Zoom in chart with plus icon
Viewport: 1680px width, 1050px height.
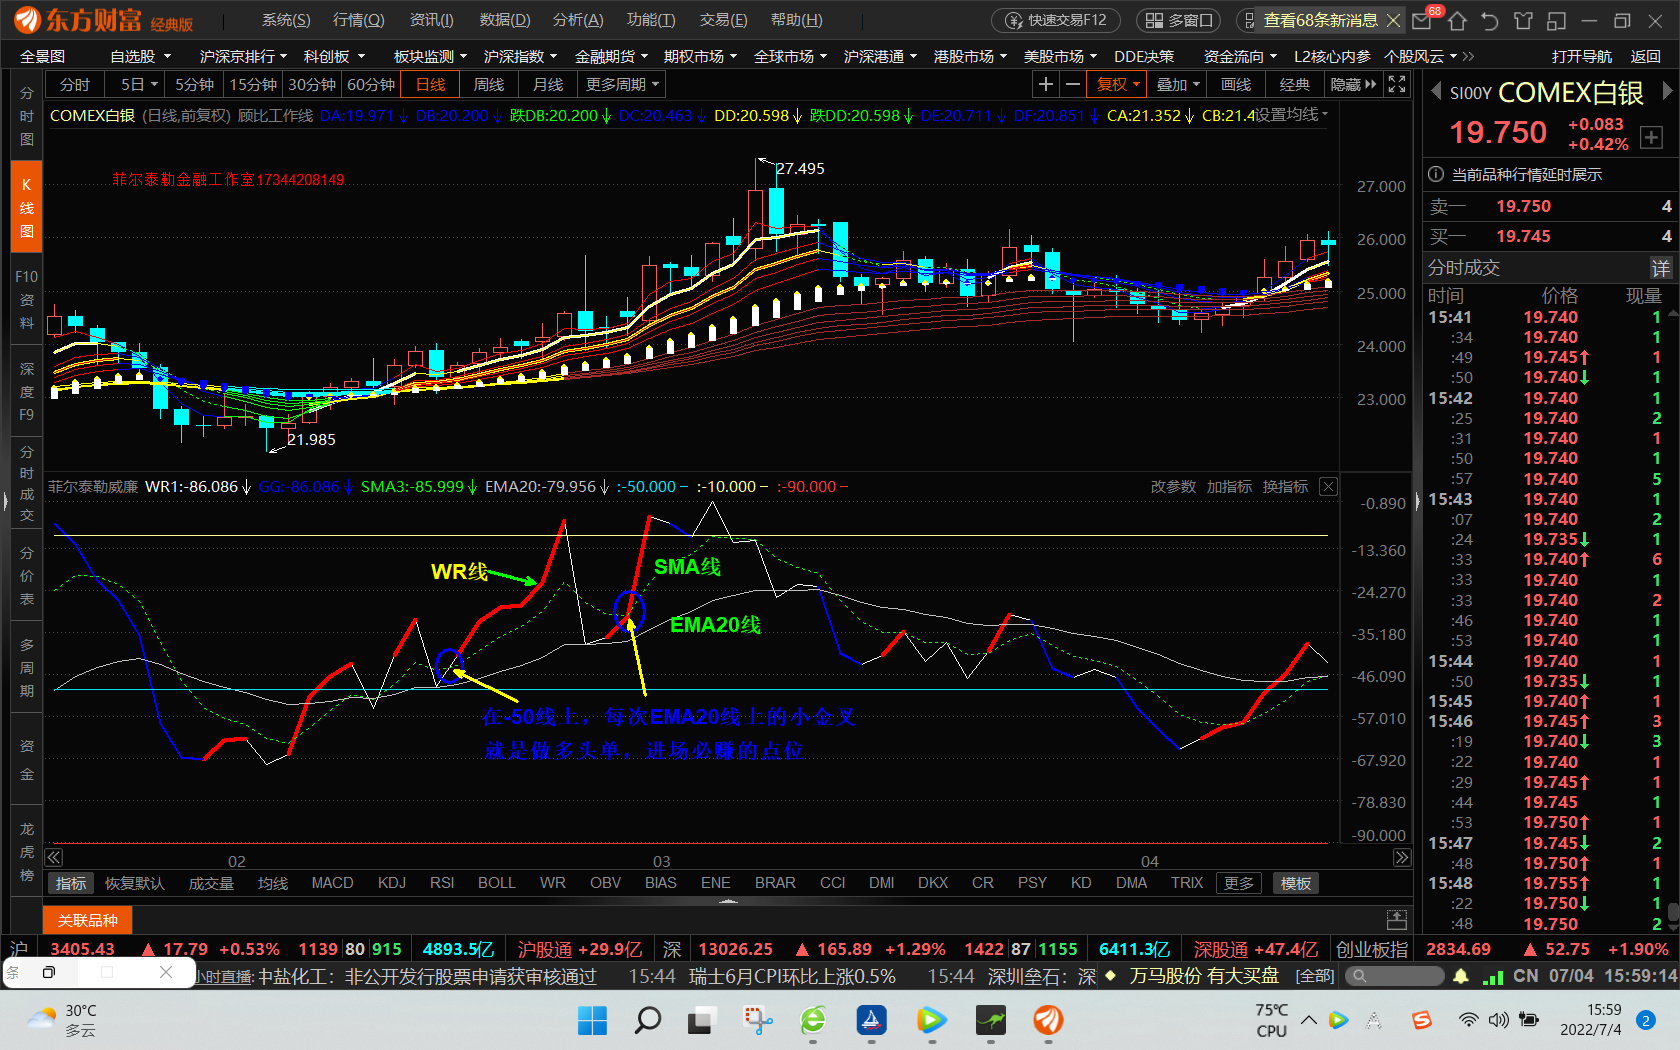[x=1045, y=85]
